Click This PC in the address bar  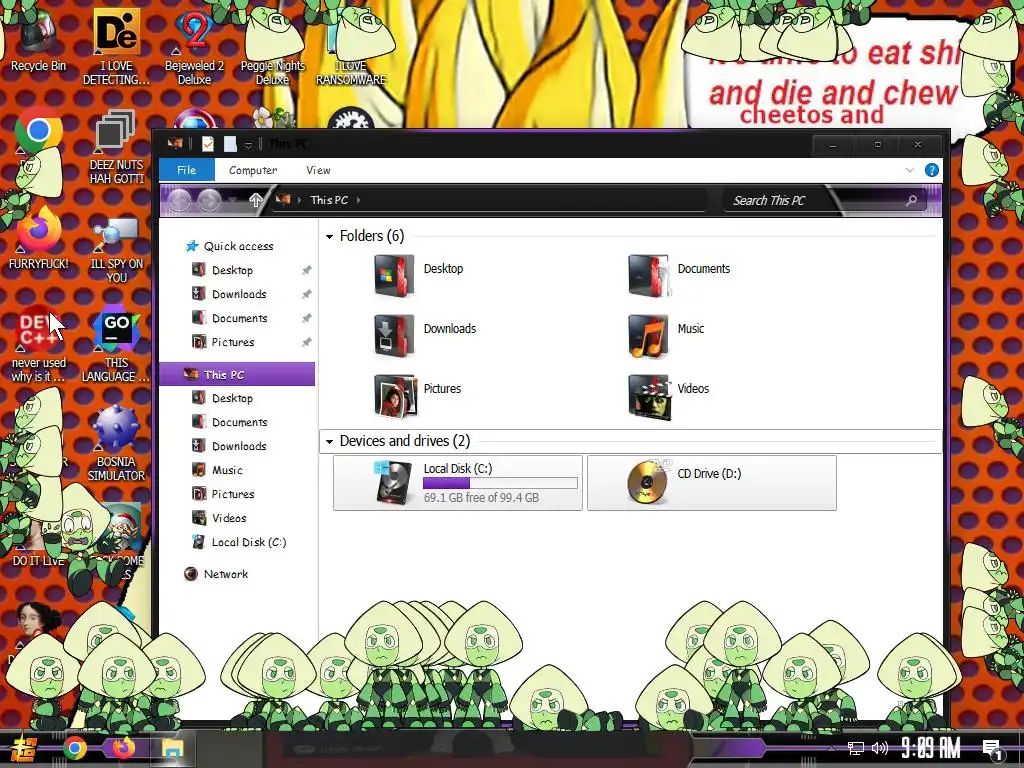(x=328, y=200)
